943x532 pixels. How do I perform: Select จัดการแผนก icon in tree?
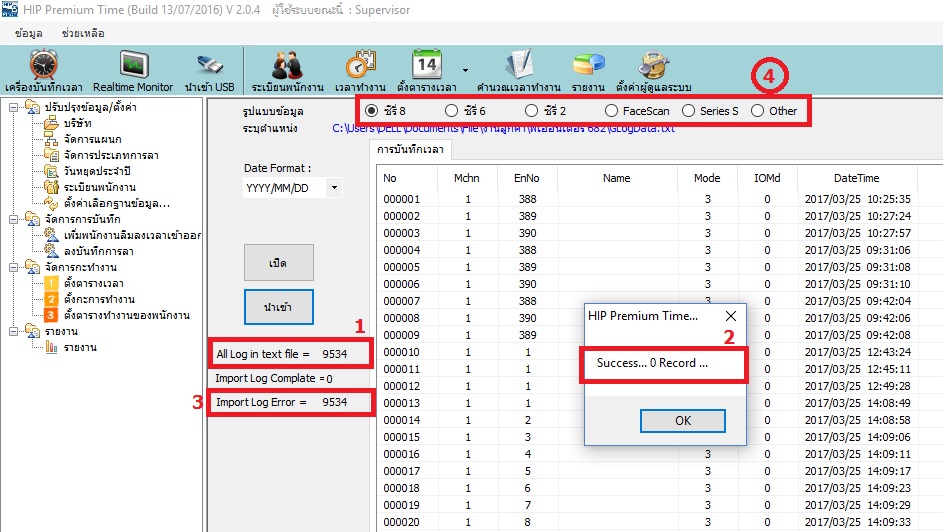tap(51, 139)
